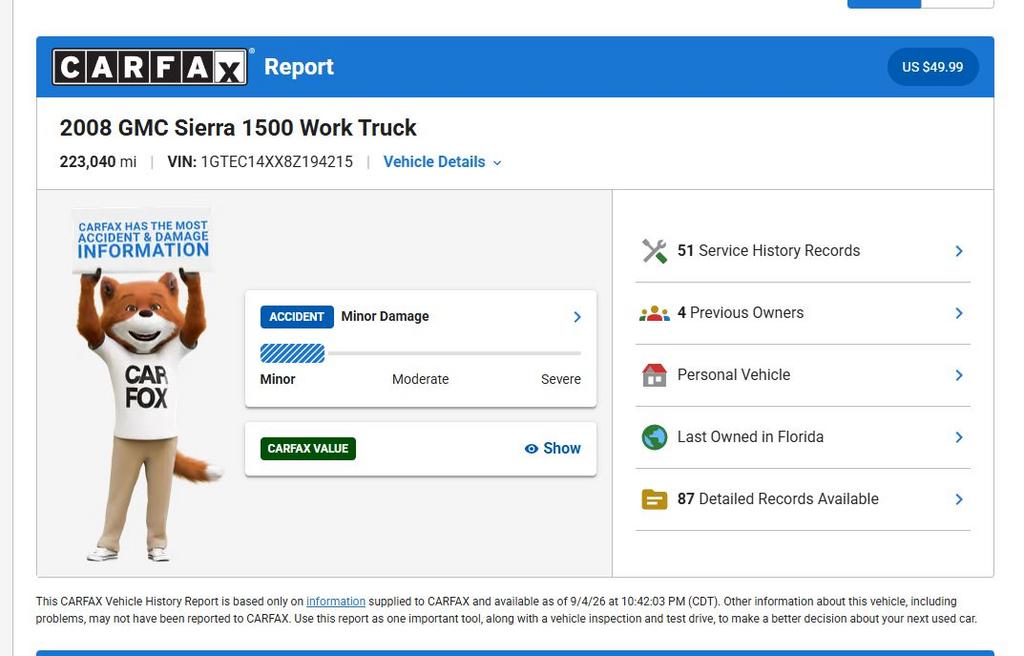This screenshot has height=656, width=1024.
Task: Click Personal Vehicle label
Action: (x=733, y=375)
